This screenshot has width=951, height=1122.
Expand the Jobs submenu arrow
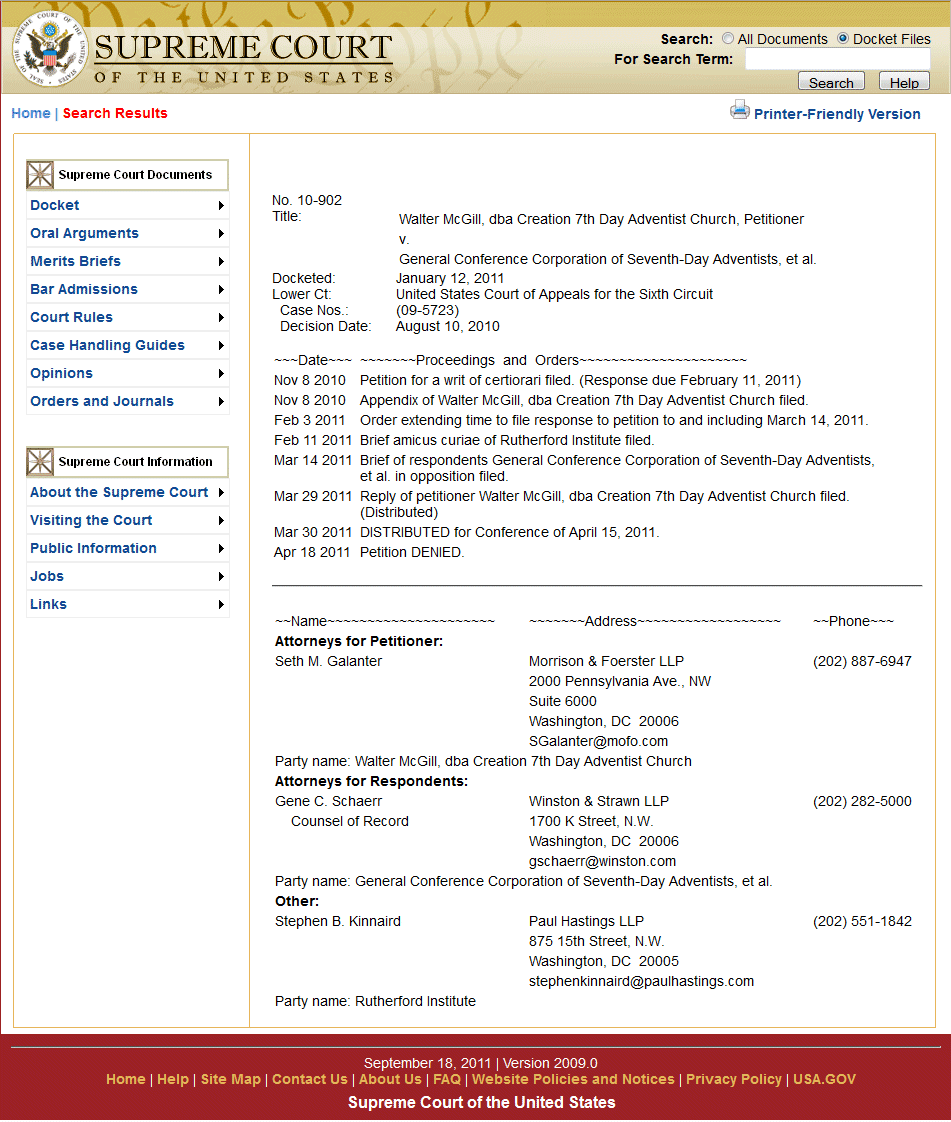(221, 577)
